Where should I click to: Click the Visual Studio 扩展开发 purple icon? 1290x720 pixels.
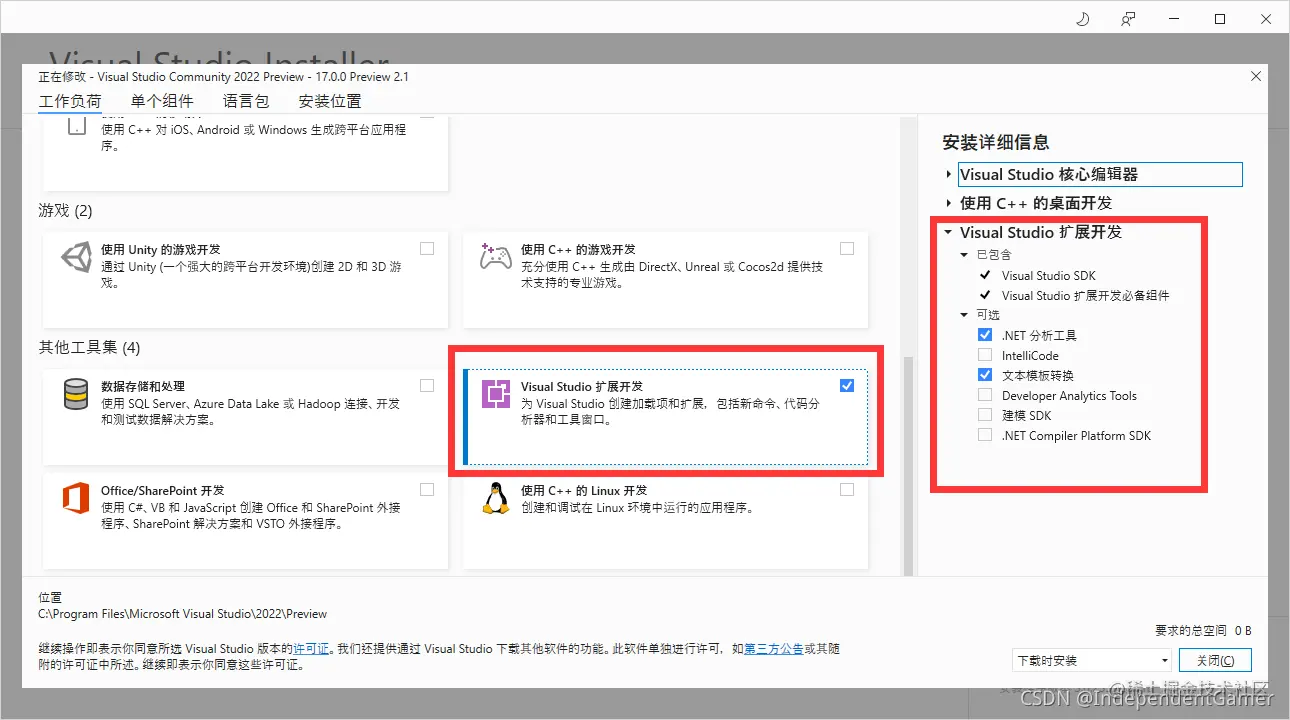pyautogui.click(x=495, y=395)
